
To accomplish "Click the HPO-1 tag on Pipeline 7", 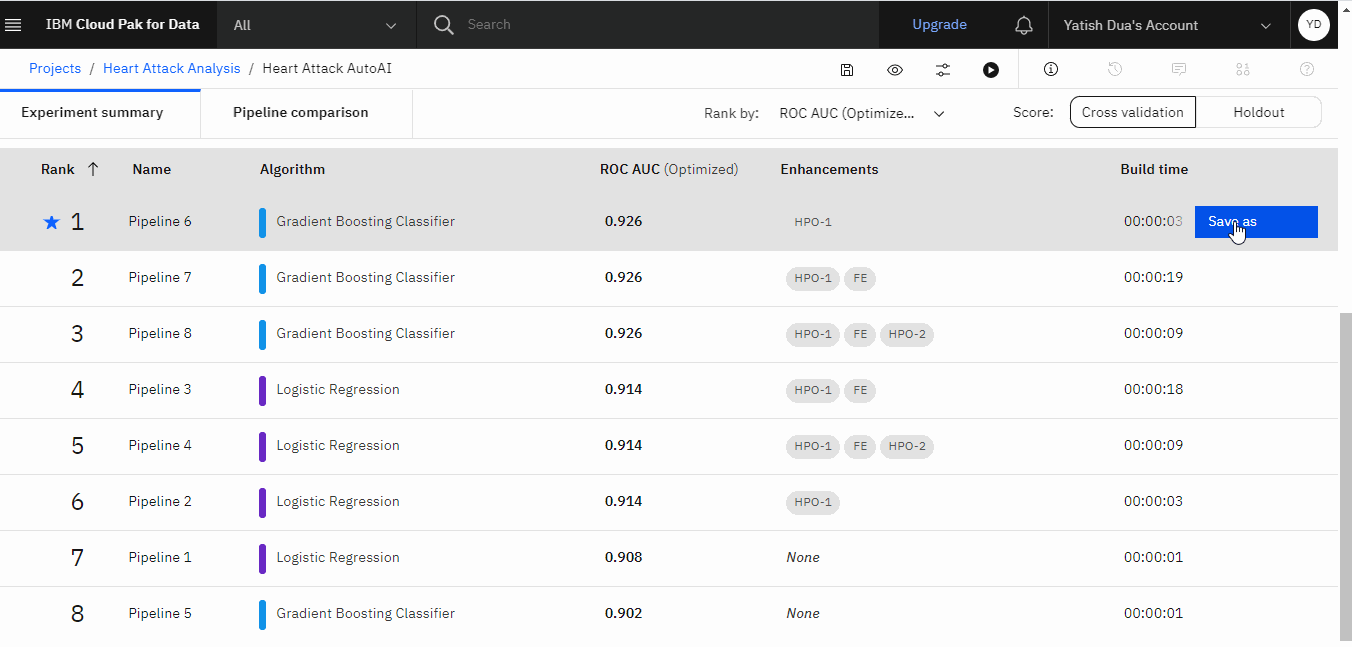I will pos(813,278).
